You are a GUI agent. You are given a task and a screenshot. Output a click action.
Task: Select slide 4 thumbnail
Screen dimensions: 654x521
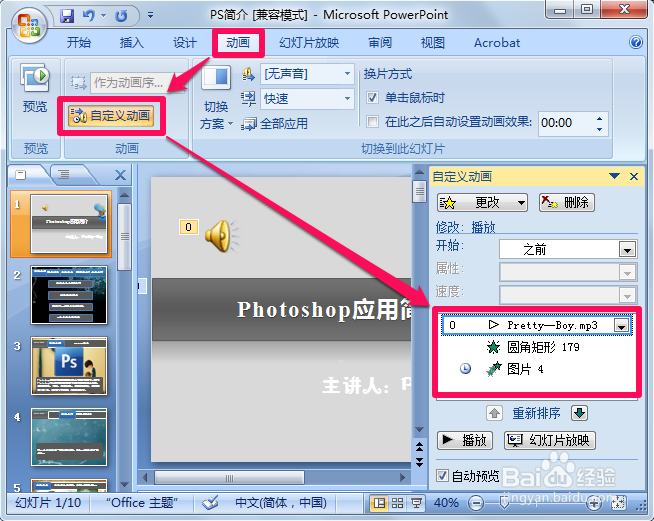coord(69,437)
